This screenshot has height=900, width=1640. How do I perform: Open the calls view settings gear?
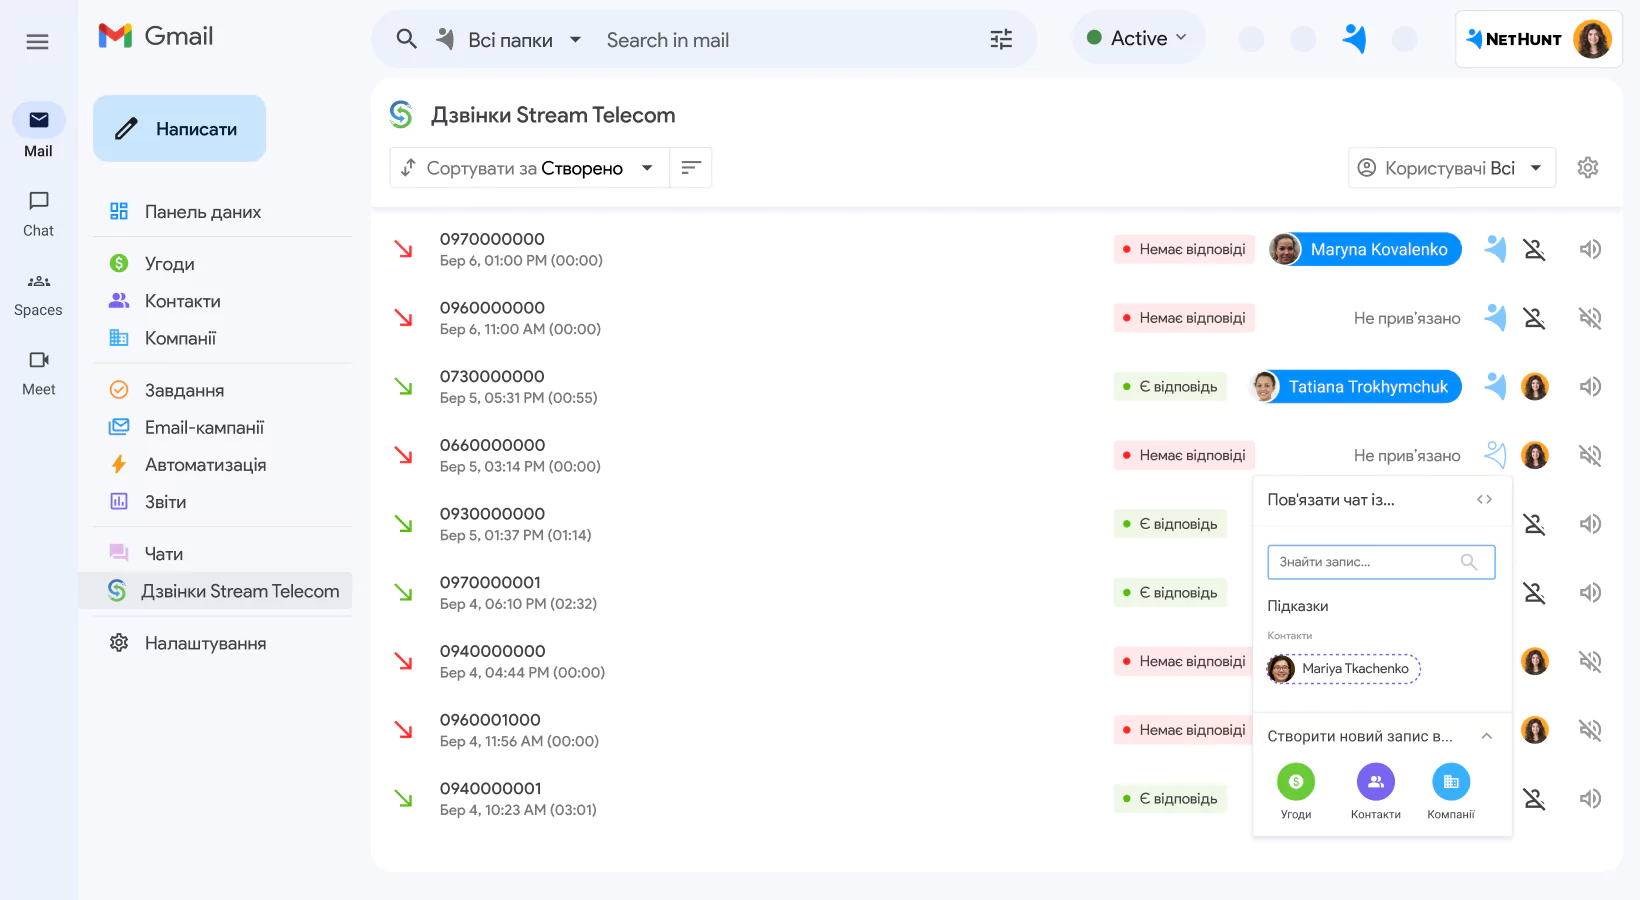point(1588,167)
